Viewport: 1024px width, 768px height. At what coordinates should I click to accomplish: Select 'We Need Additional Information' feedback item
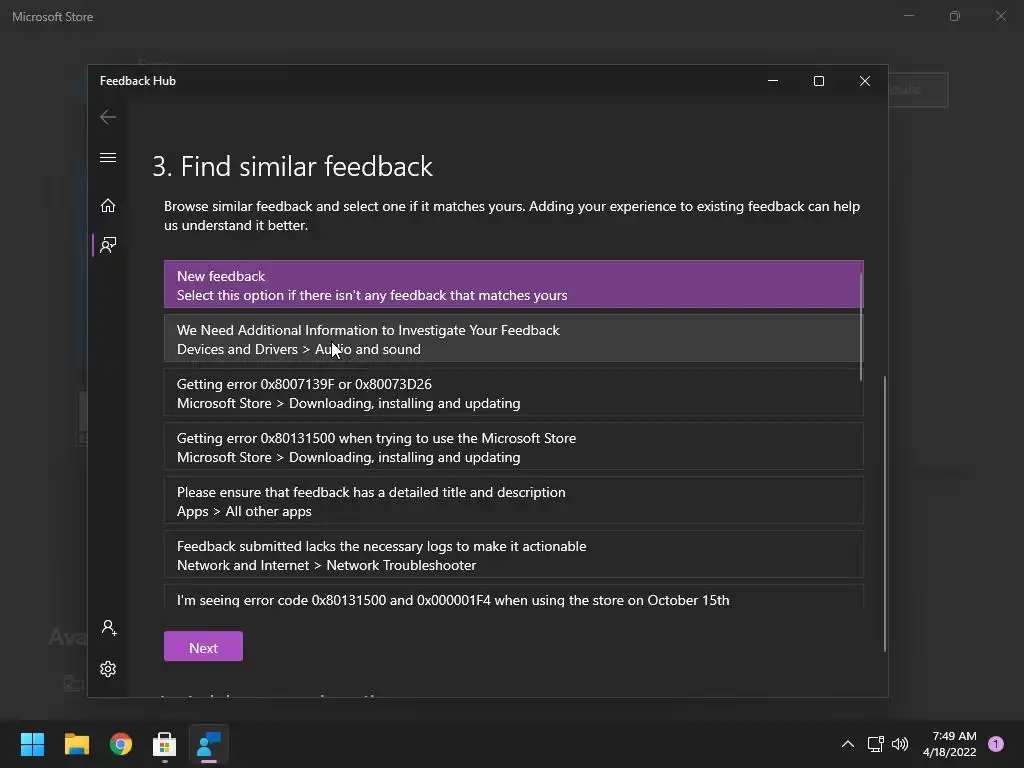513,339
